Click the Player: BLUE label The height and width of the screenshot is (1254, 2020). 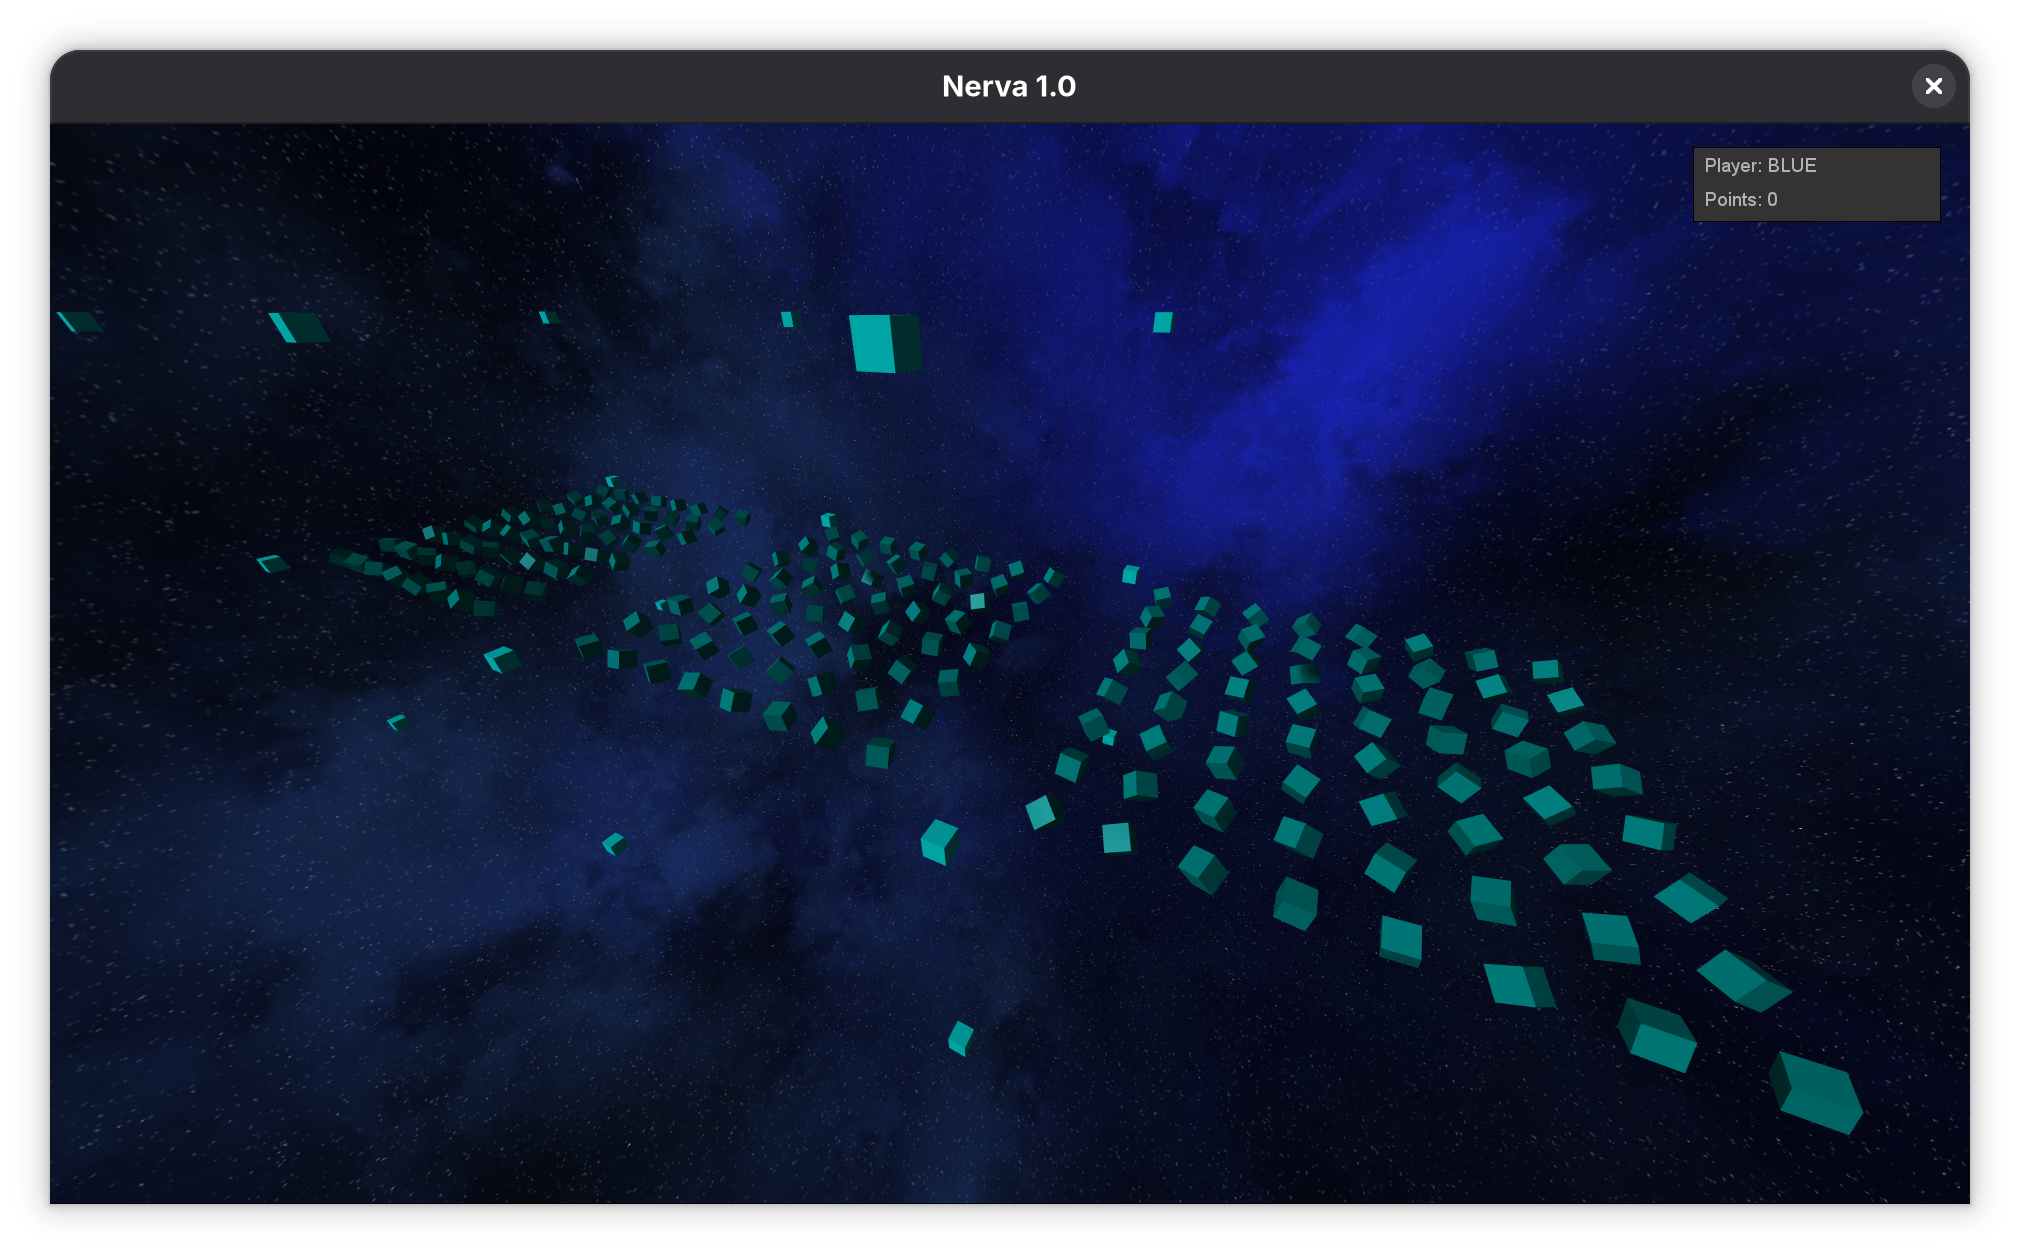point(1760,166)
